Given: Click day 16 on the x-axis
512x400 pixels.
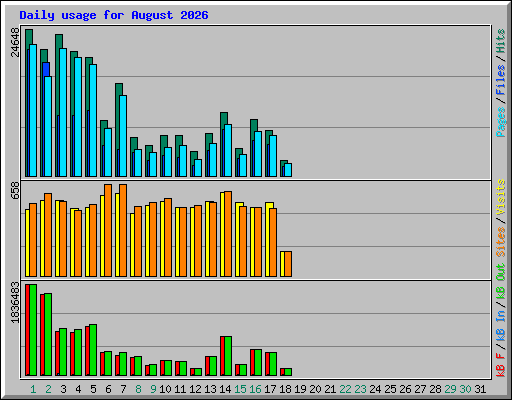Looking at the screenshot, I should pos(255,389).
